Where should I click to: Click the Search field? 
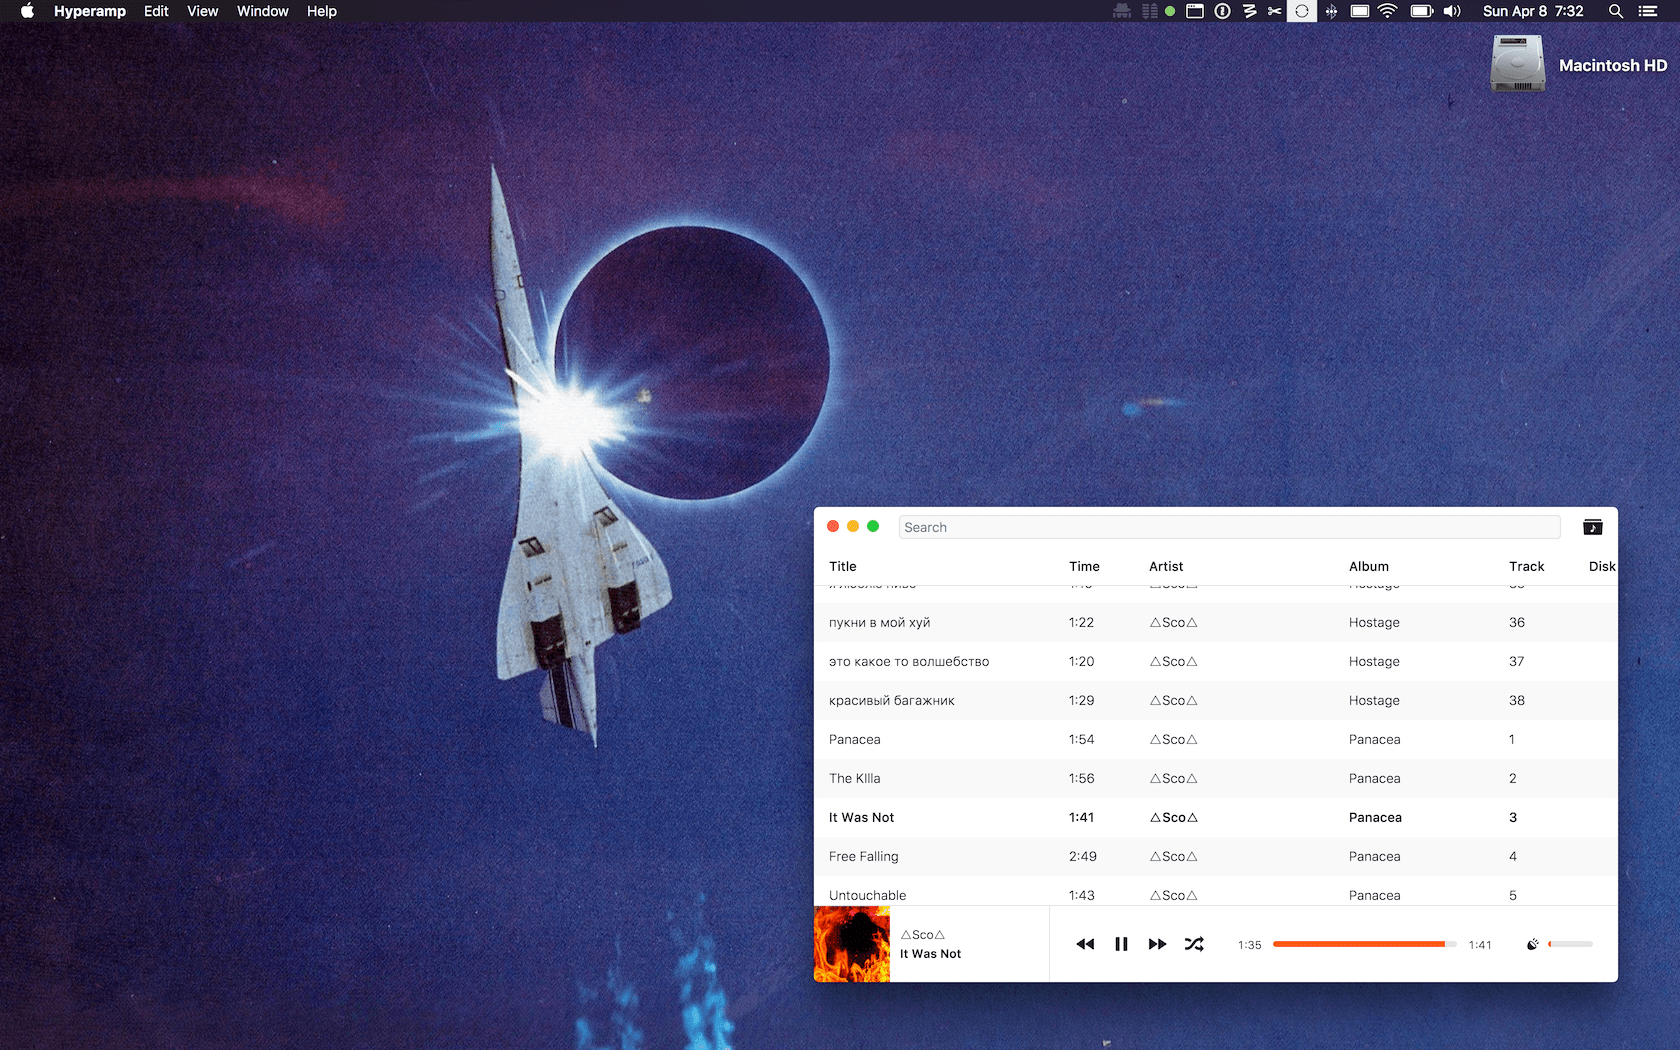(x=1229, y=527)
